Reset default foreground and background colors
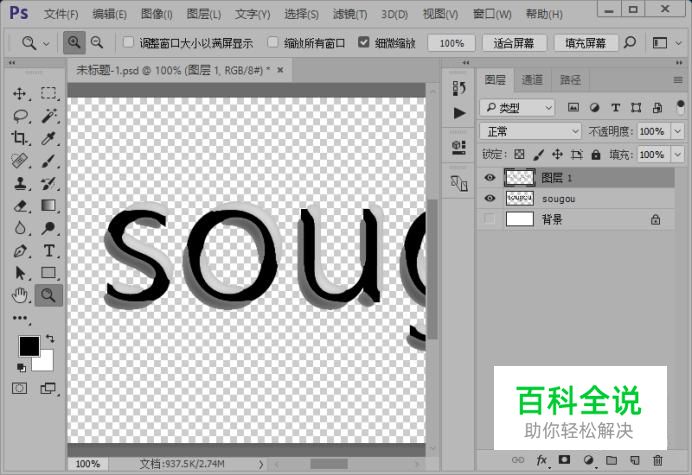Viewport: 692px width, 475px height. (21, 367)
